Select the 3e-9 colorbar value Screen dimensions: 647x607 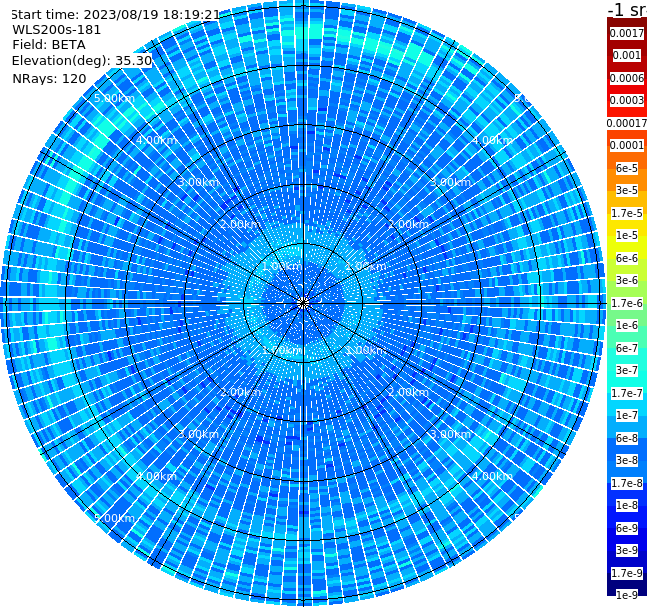(x=627, y=550)
